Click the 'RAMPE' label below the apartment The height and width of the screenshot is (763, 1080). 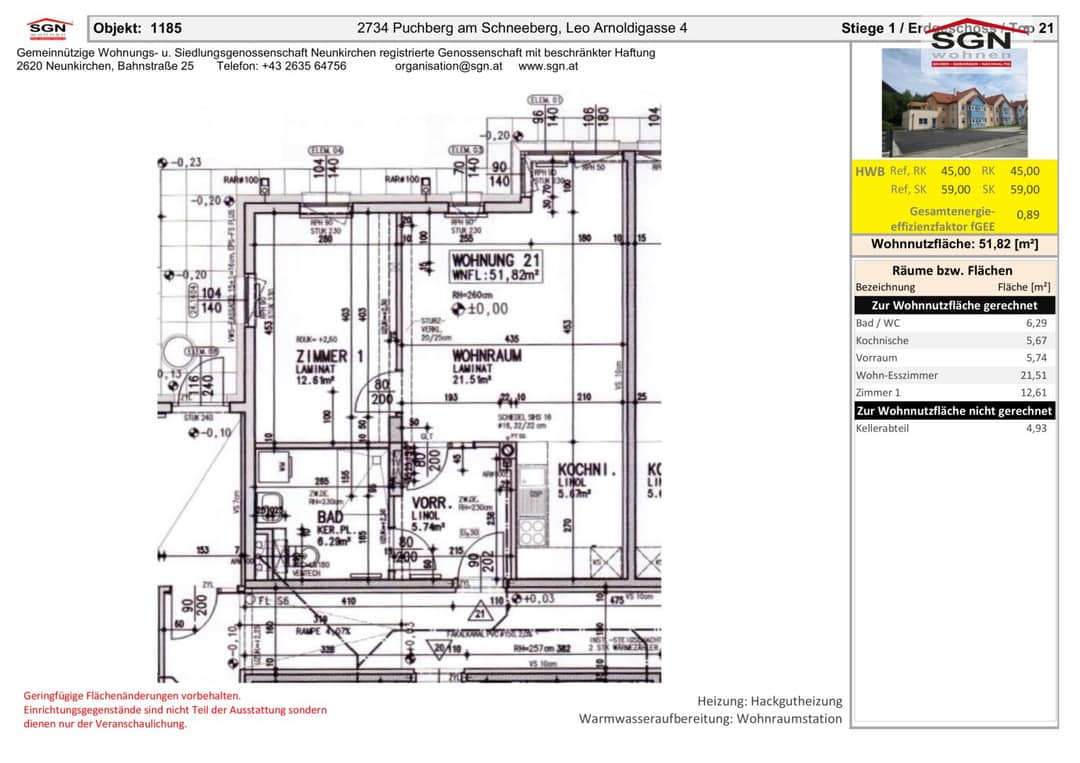pyautogui.click(x=309, y=631)
